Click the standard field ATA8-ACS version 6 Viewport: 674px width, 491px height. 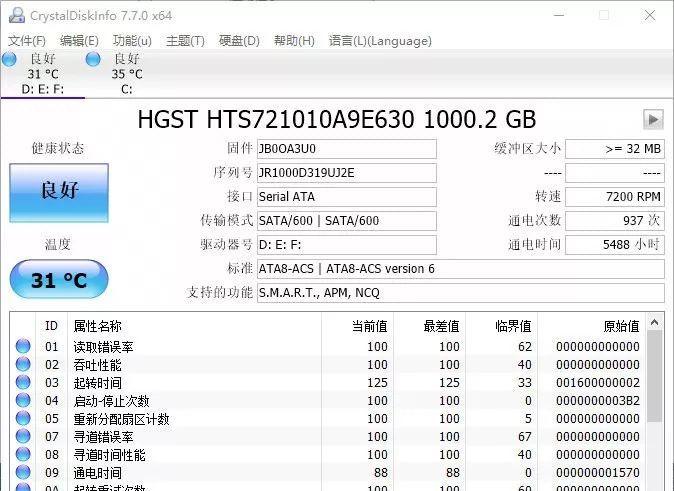click(x=461, y=269)
